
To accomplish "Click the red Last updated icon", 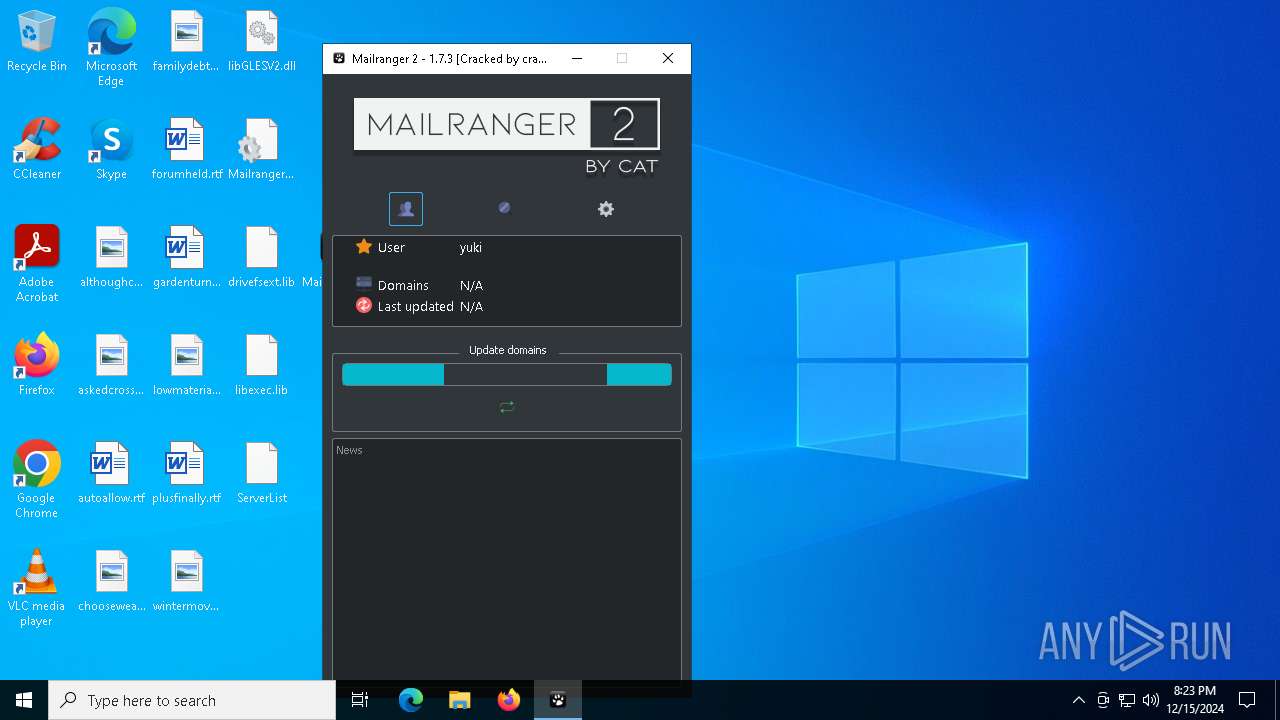I will click(x=364, y=306).
